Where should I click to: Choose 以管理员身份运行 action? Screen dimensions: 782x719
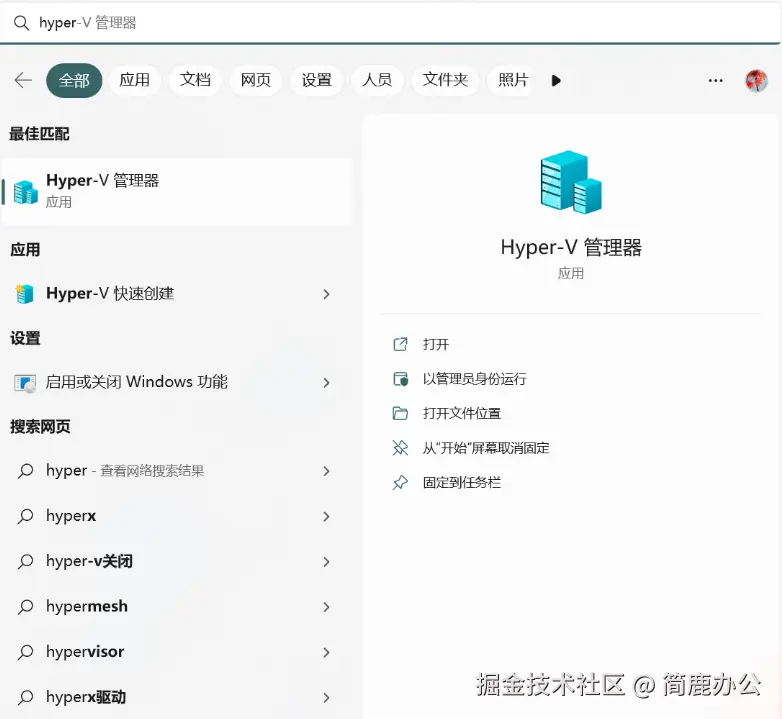[474, 379]
